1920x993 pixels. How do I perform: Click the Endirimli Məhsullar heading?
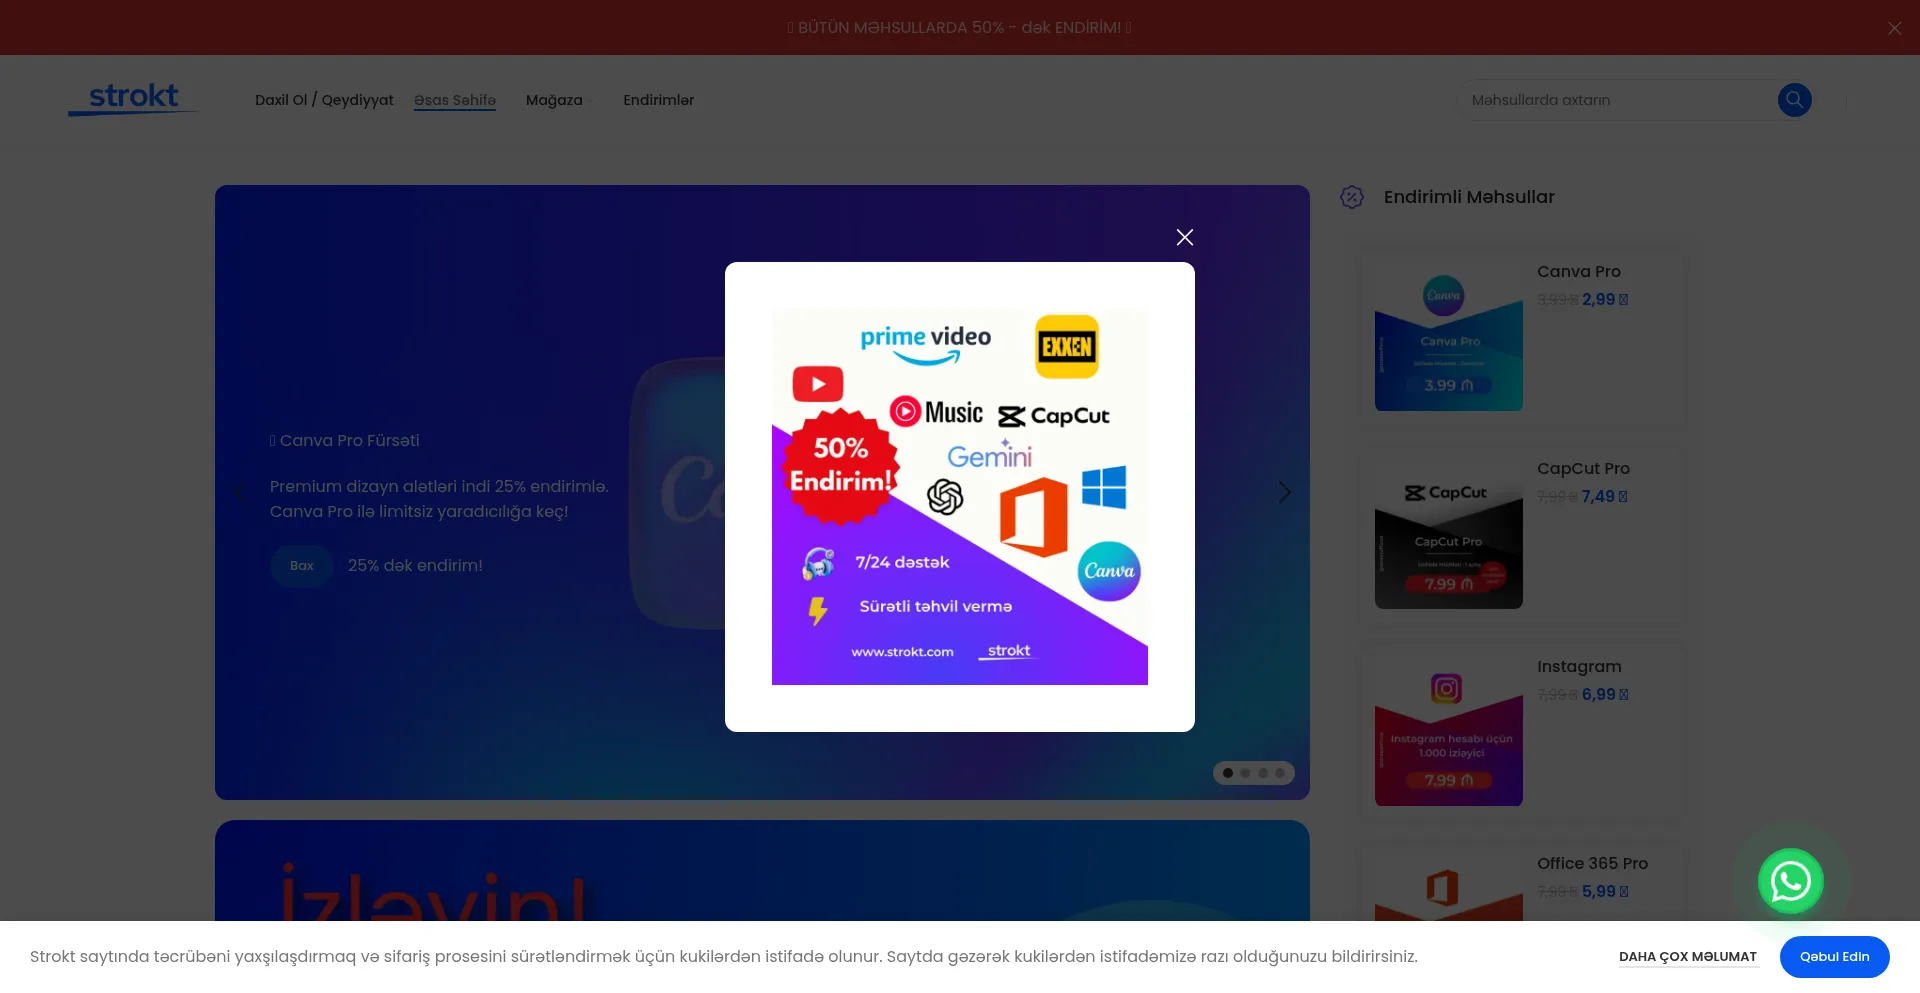1469,197
